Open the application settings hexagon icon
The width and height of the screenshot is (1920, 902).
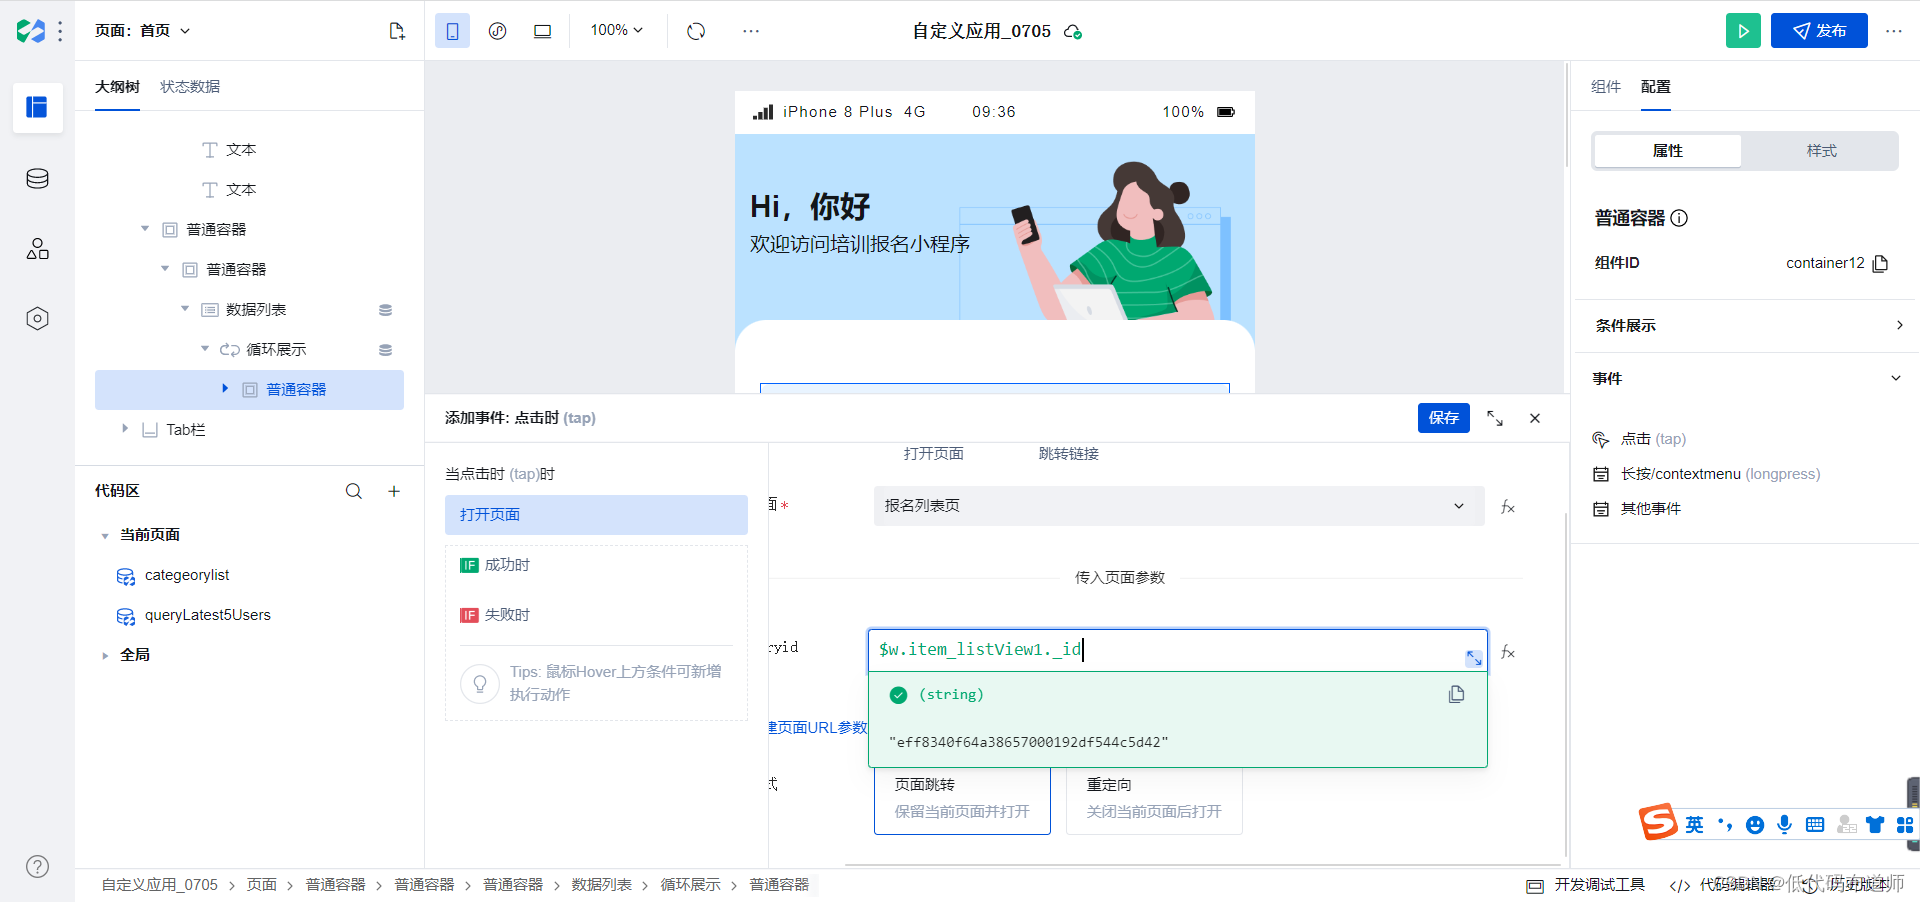37,319
